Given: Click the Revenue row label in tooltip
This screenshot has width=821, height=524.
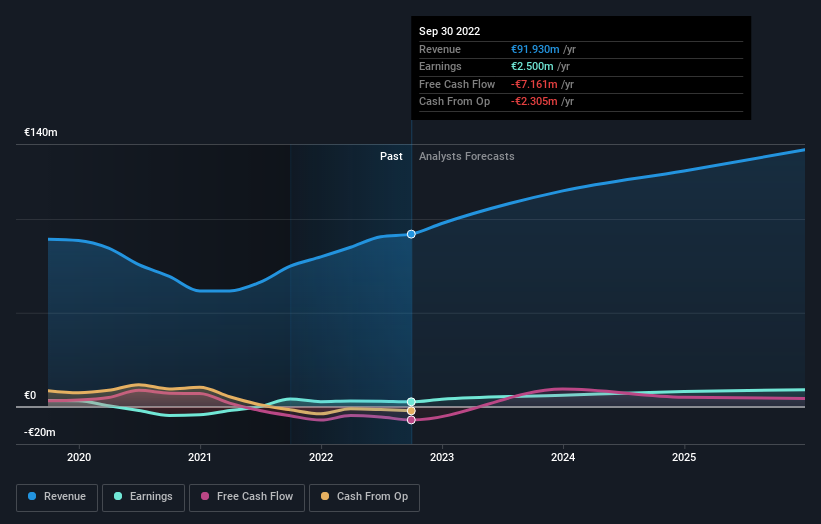Looking at the screenshot, I should coord(440,49).
